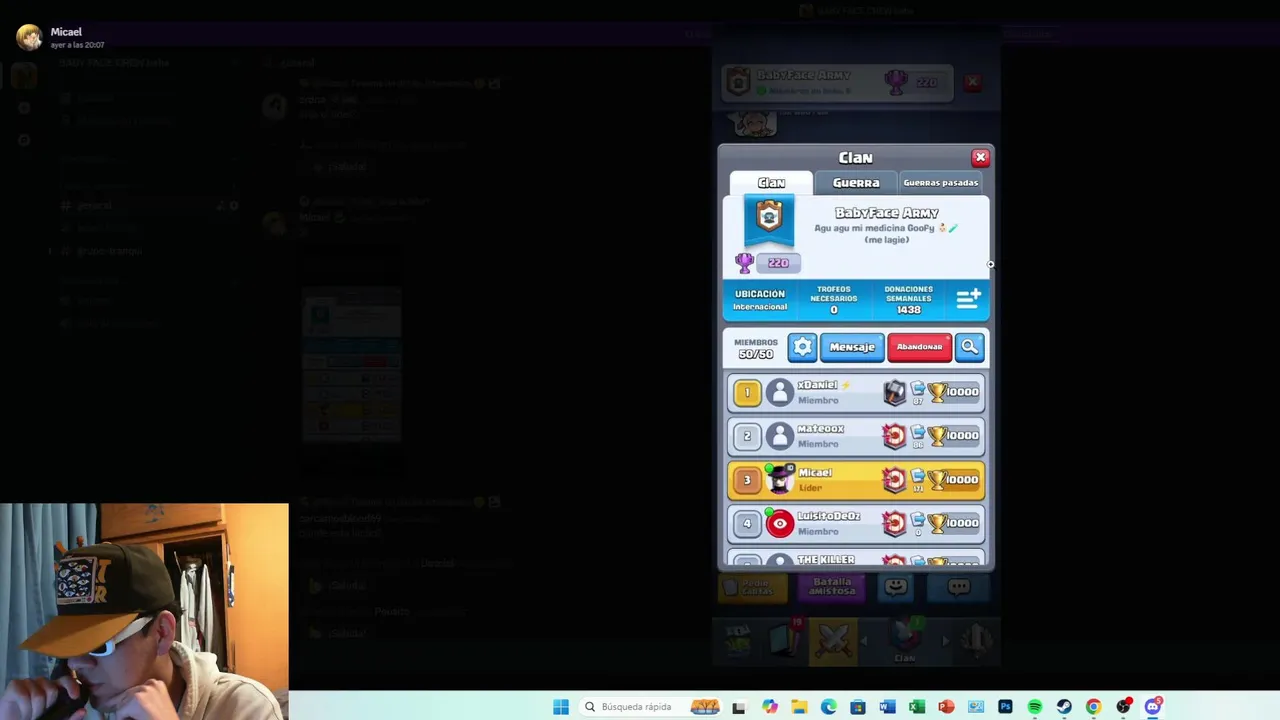Open the member search magnifier

[x=969, y=347]
